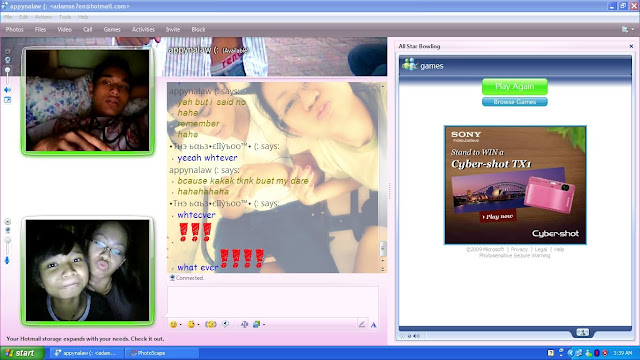
Task: Open the emoticon picker in the chat toolbar
Action: [173, 324]
